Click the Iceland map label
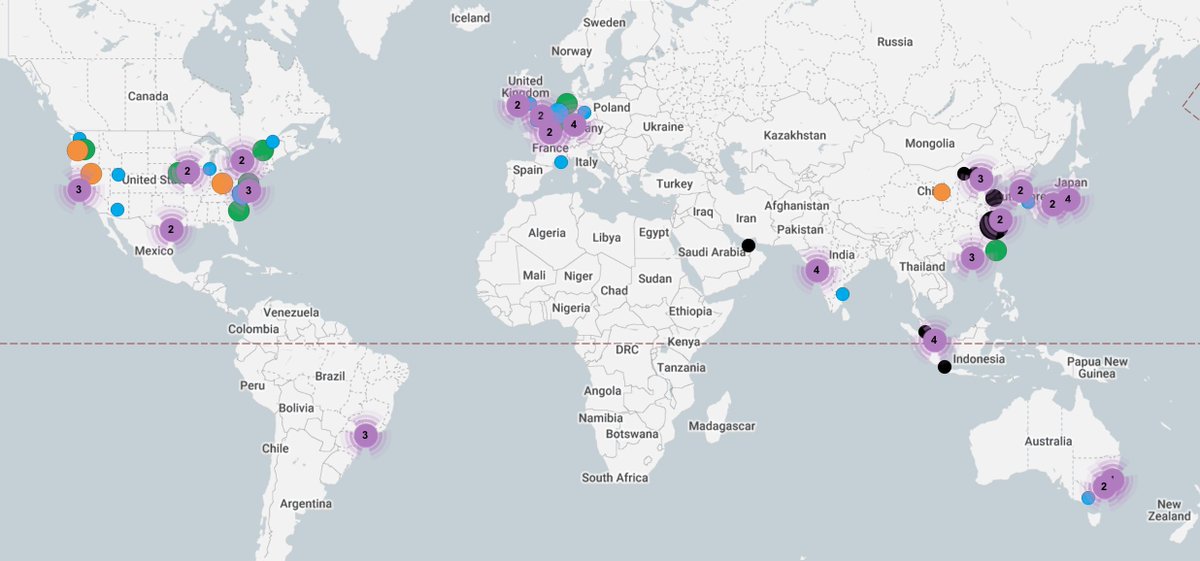The width and height of the screenshot is (1200, 561). pyautogui.click(x=470, y=18)
